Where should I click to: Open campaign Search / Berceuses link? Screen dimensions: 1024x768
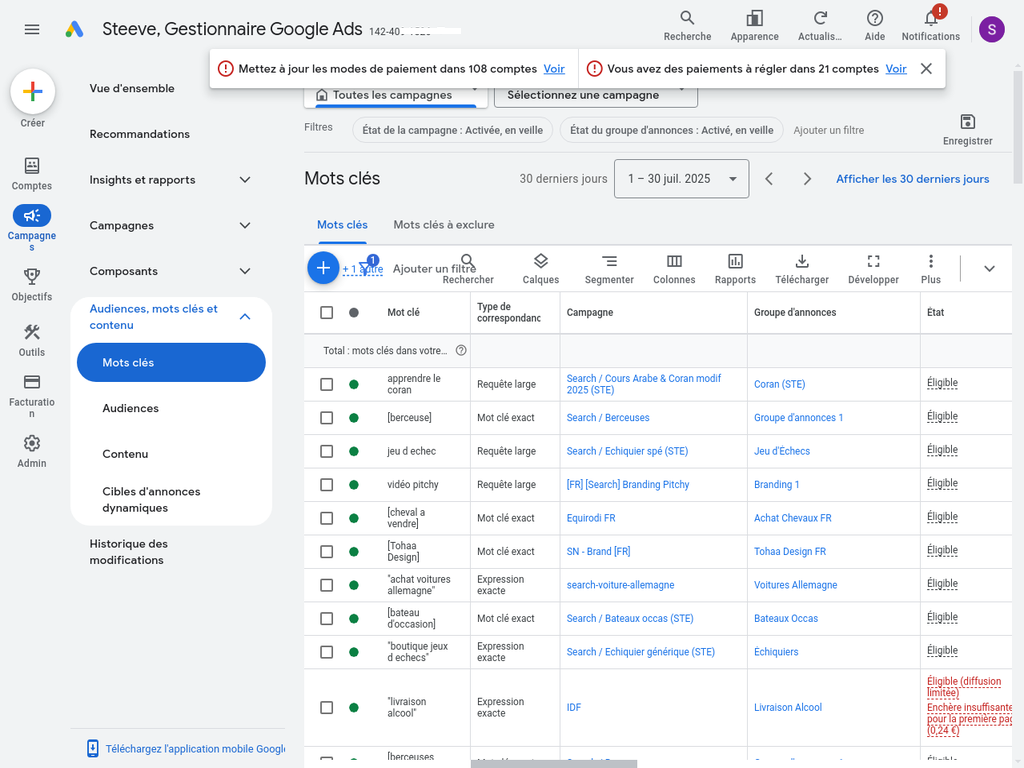coord(608,418)
